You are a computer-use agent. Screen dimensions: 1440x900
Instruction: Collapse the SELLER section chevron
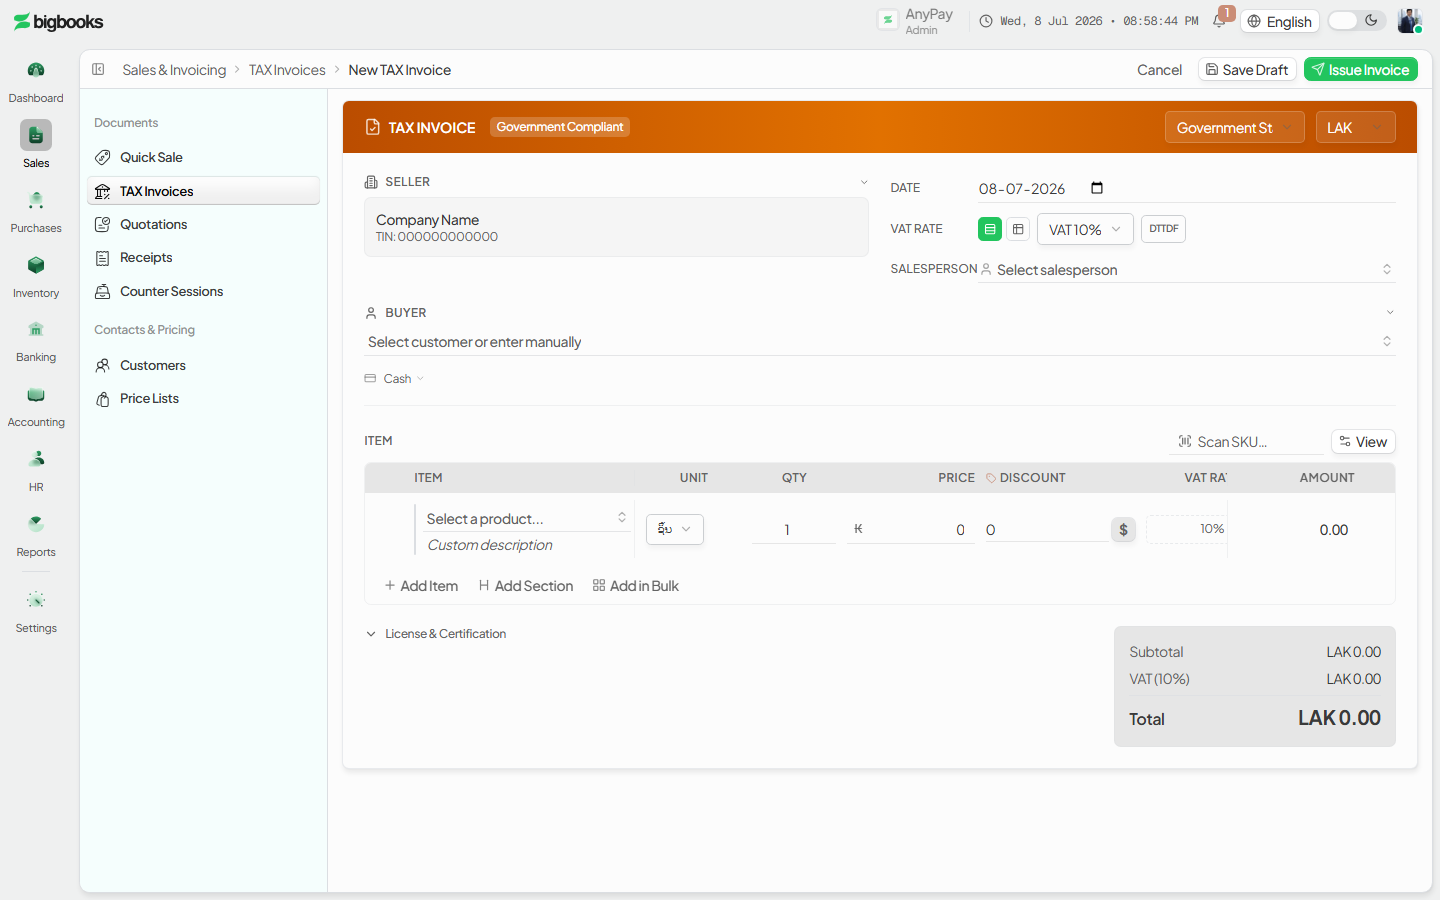[864, 182]
